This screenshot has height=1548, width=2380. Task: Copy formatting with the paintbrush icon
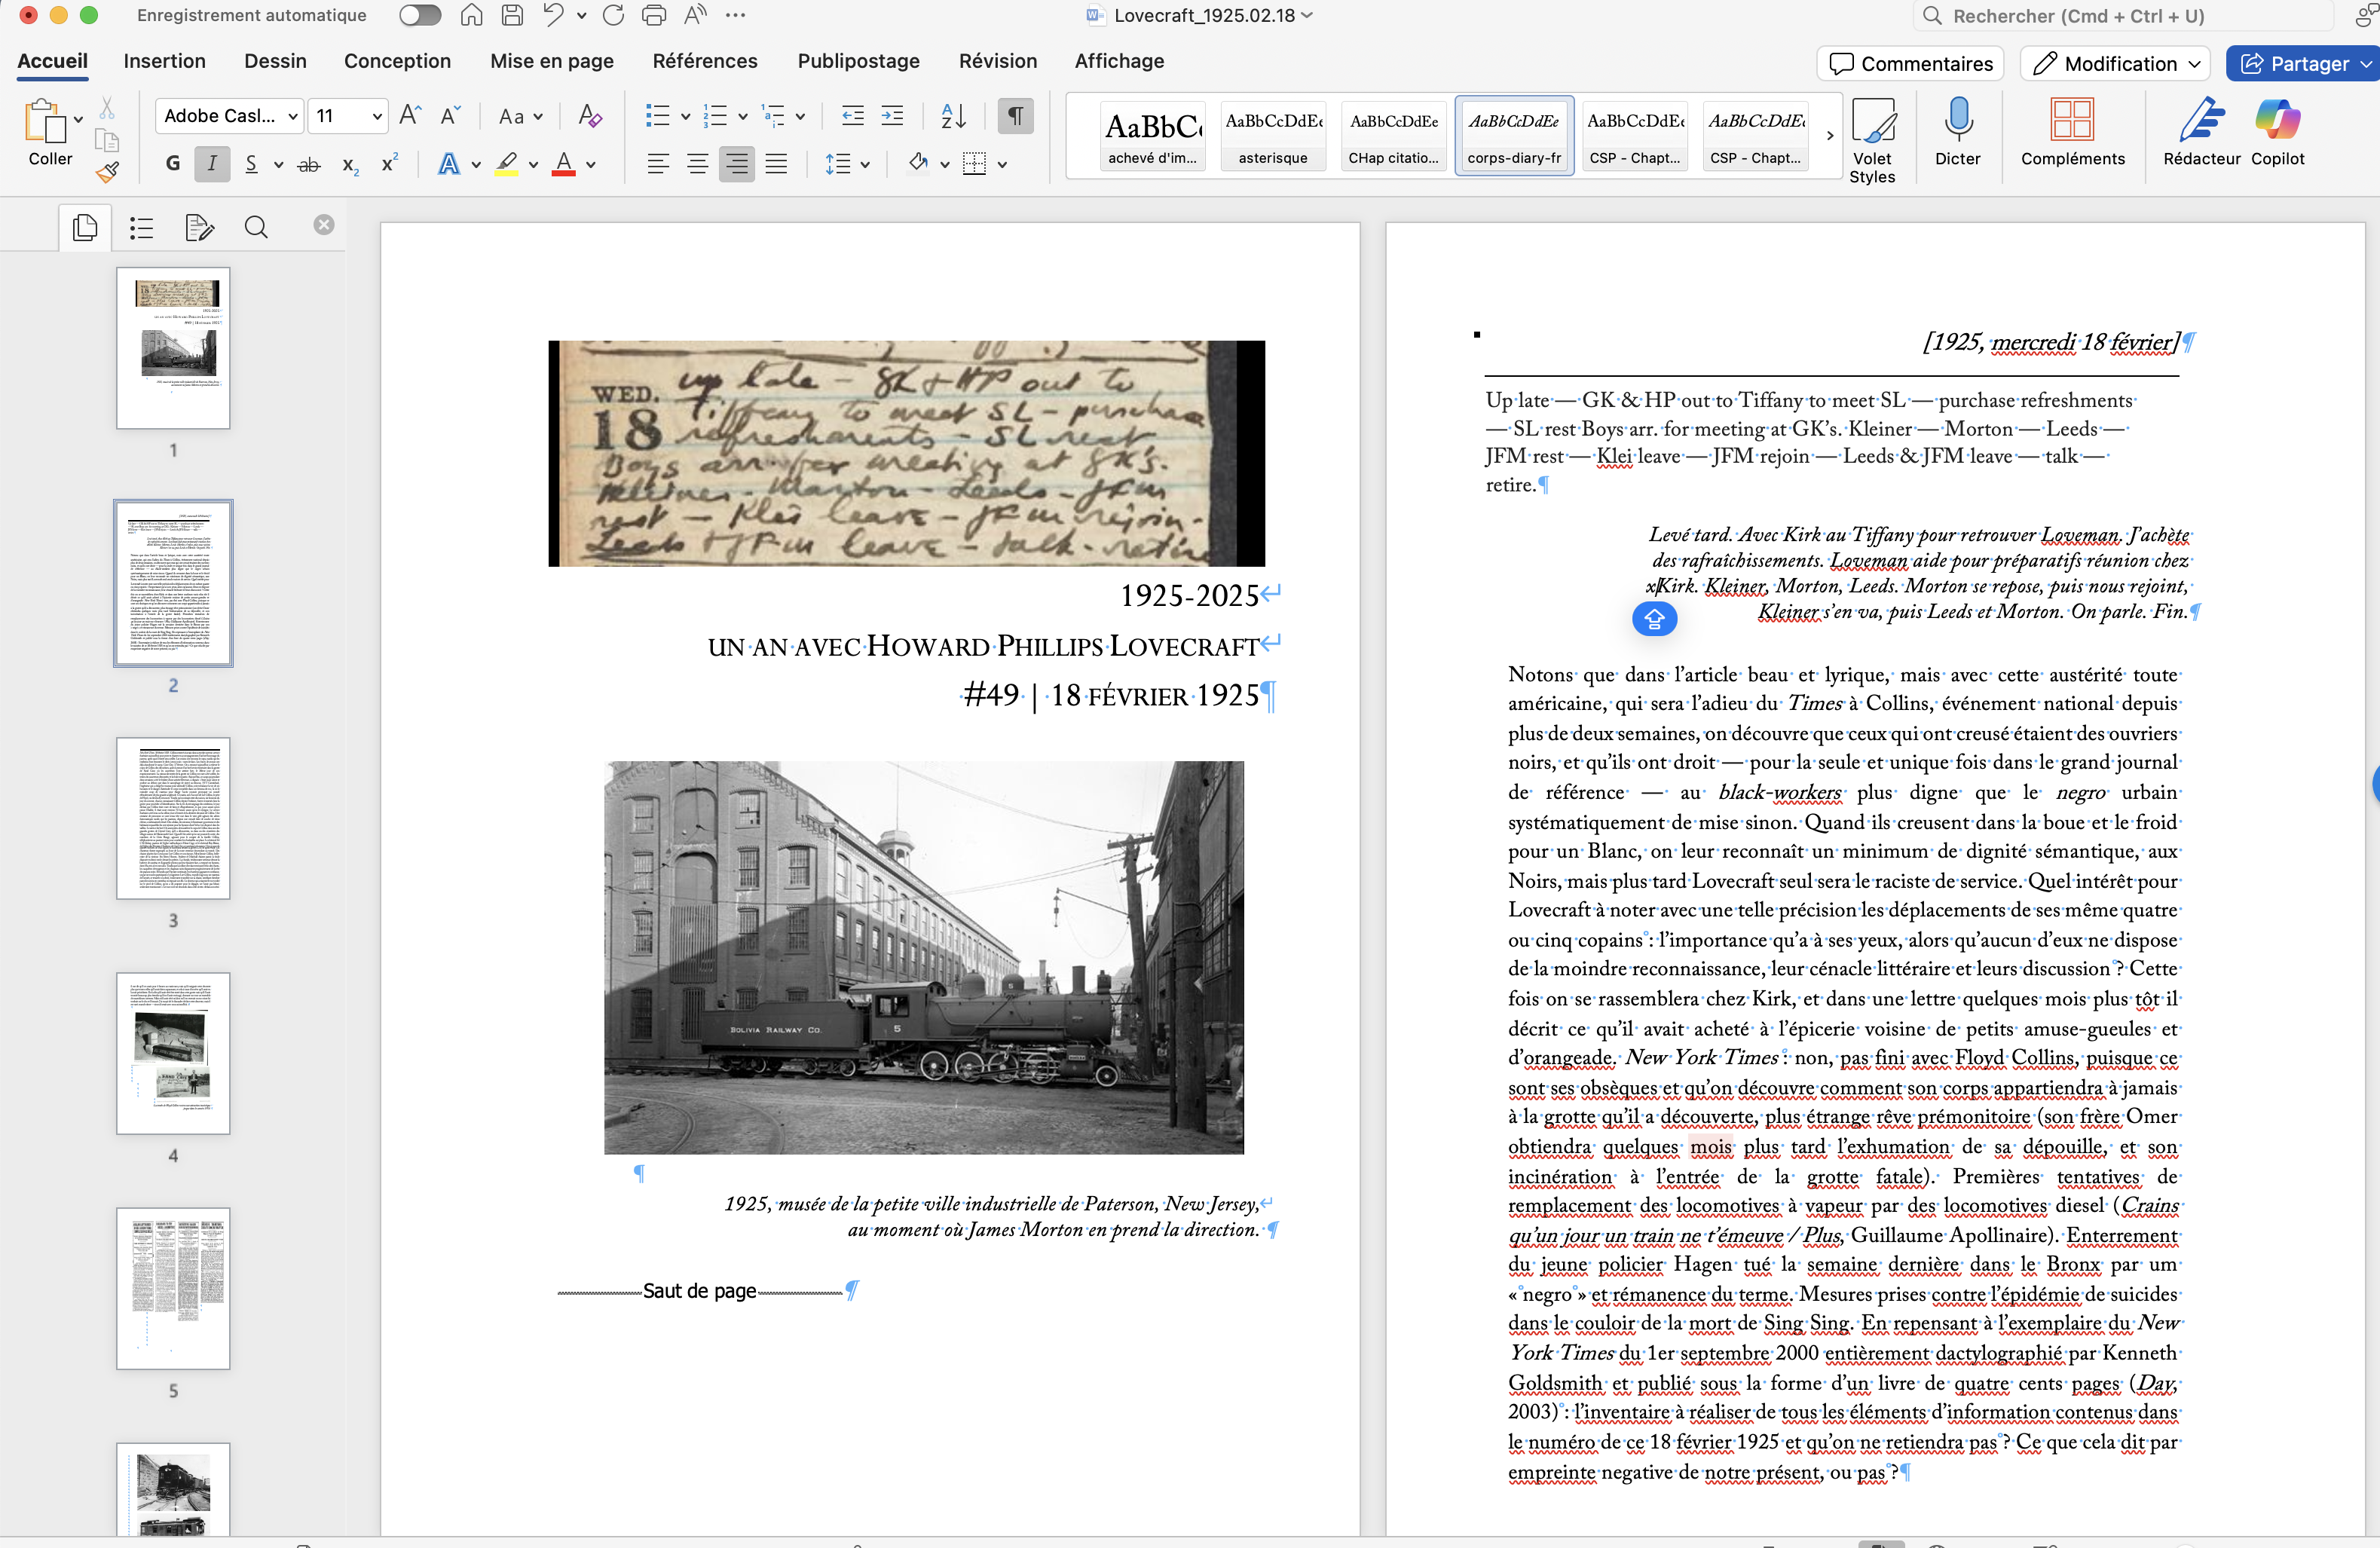tap(107, 172)
